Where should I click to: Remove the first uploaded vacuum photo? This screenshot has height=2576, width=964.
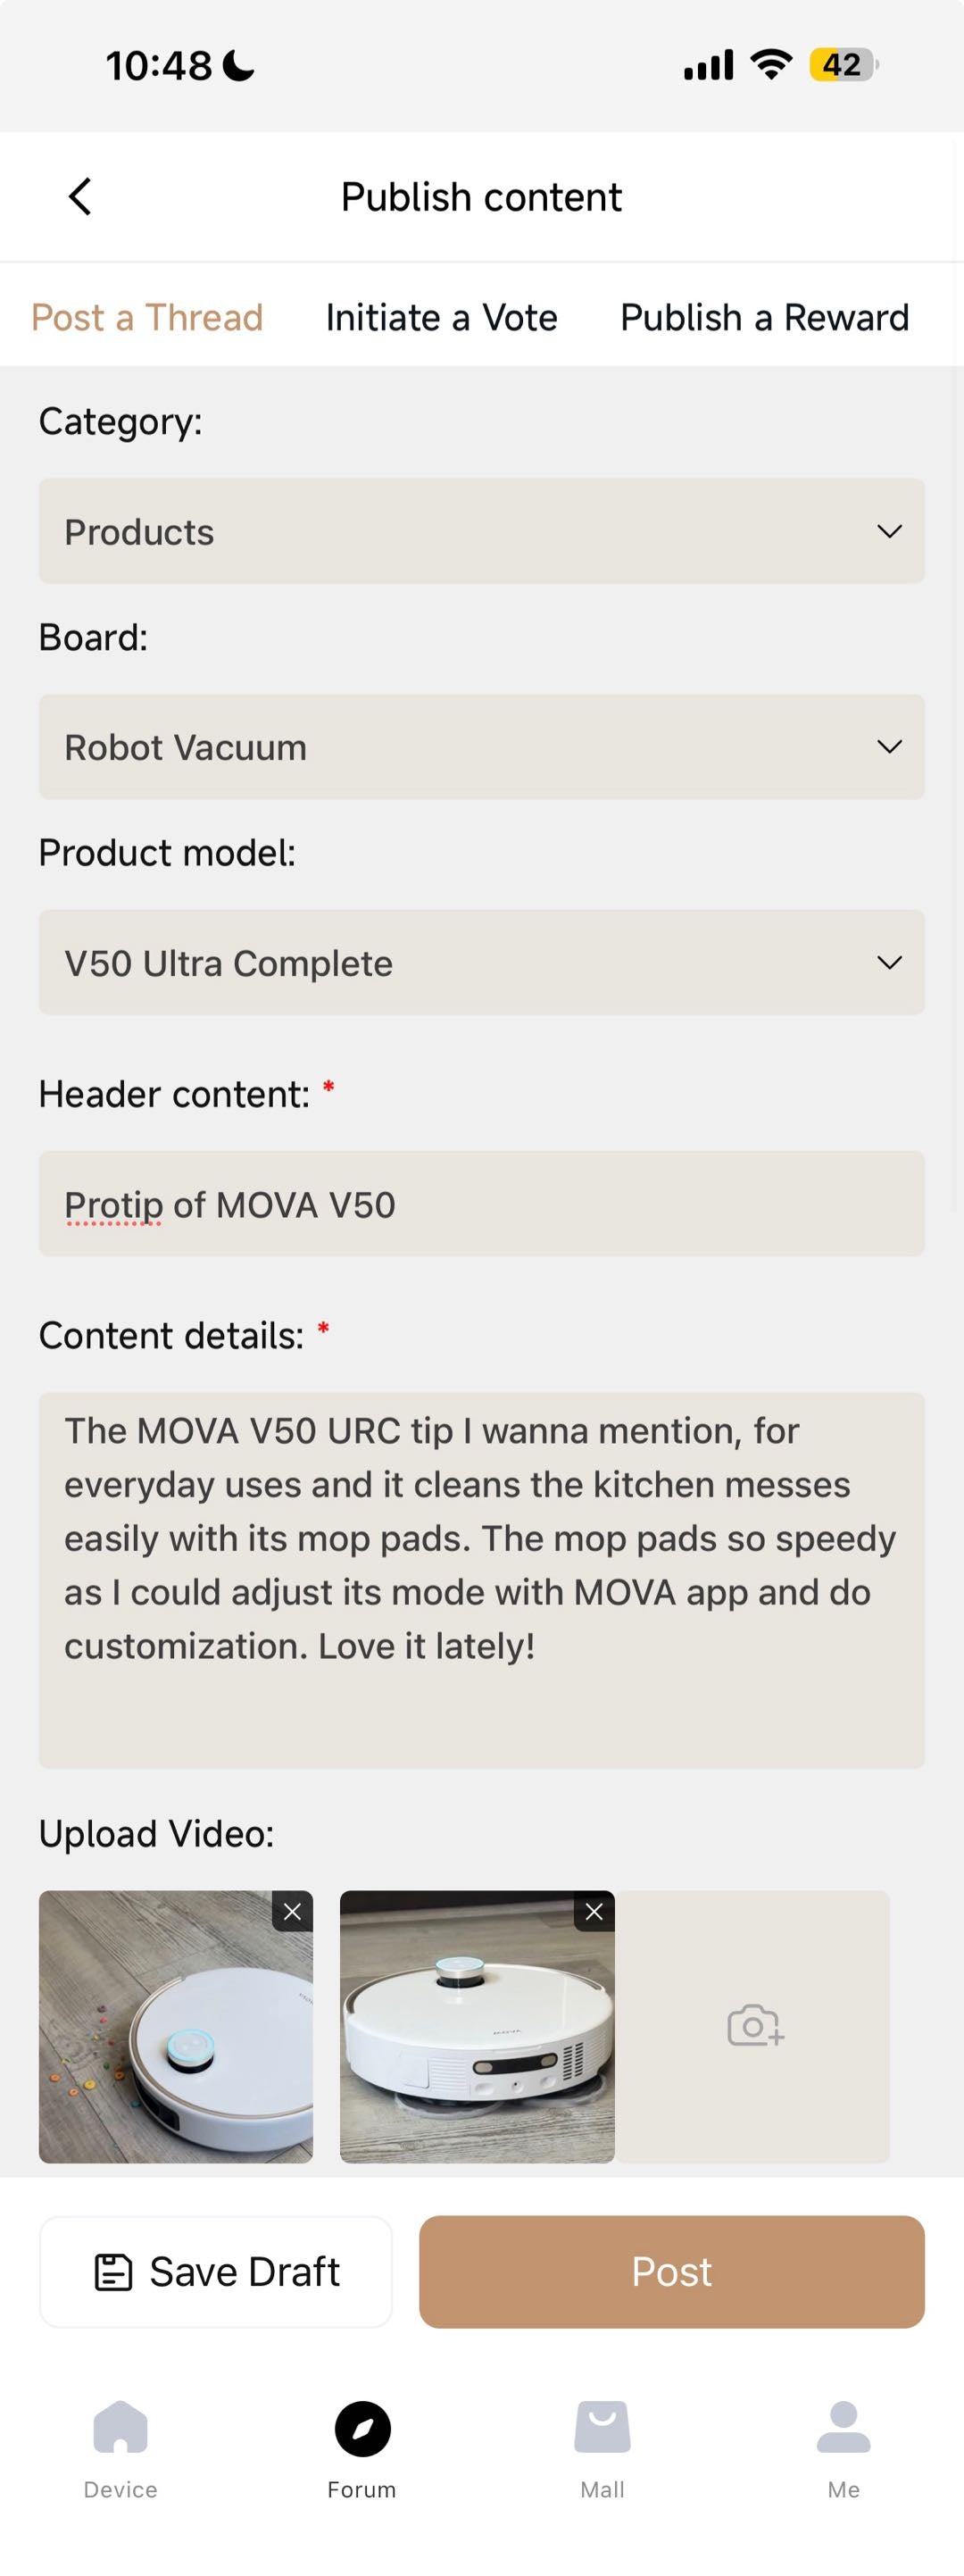click(292, 1911)
